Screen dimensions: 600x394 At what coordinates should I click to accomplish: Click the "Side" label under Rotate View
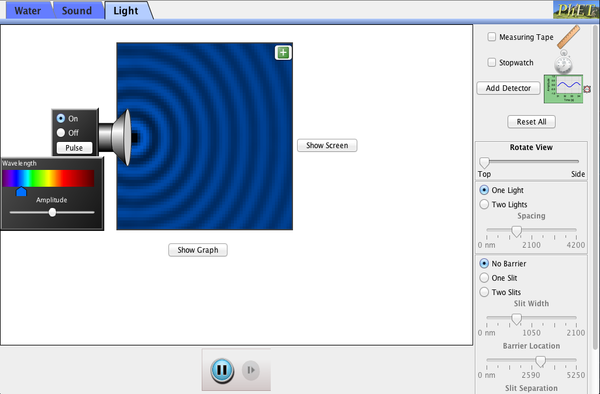(x=578, y=174)
